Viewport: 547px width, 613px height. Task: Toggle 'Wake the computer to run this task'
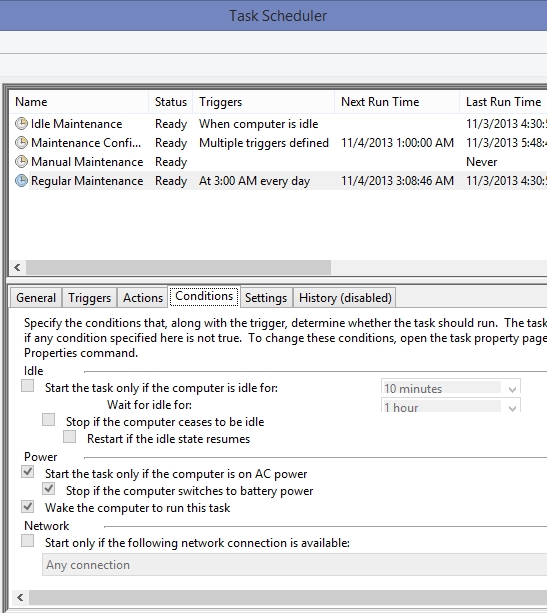pos(27,506)
